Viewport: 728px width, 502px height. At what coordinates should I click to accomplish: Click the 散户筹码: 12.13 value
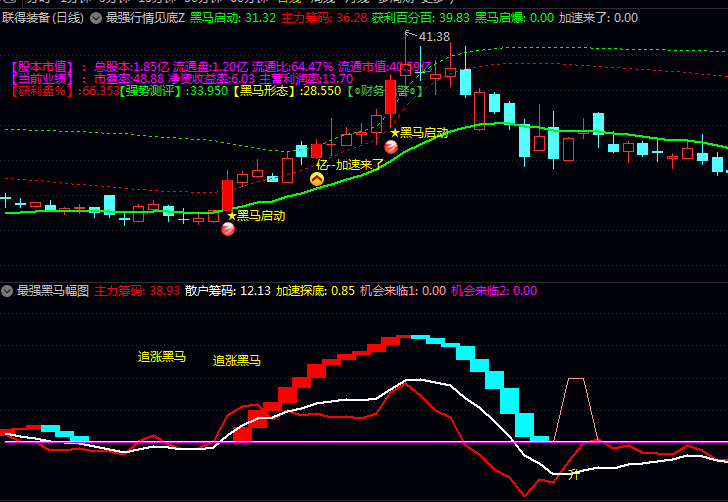click(228, 291)
